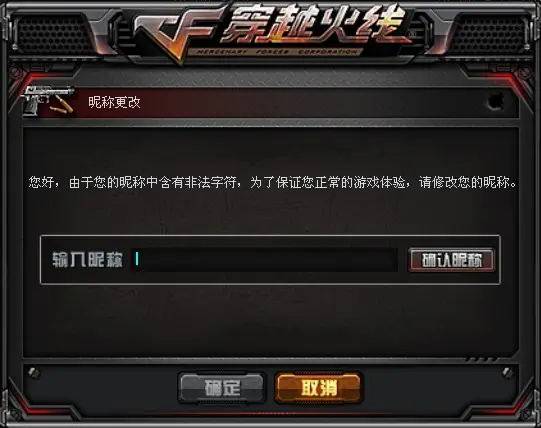
Task: Click the small vent dots in the panel's lower-right corner
Action: point(482,359)
